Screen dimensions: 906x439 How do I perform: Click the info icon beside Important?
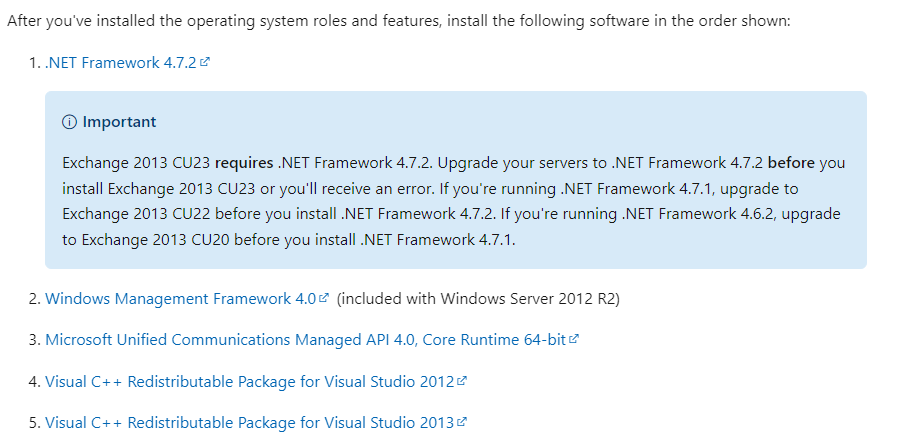pos(69,122)
